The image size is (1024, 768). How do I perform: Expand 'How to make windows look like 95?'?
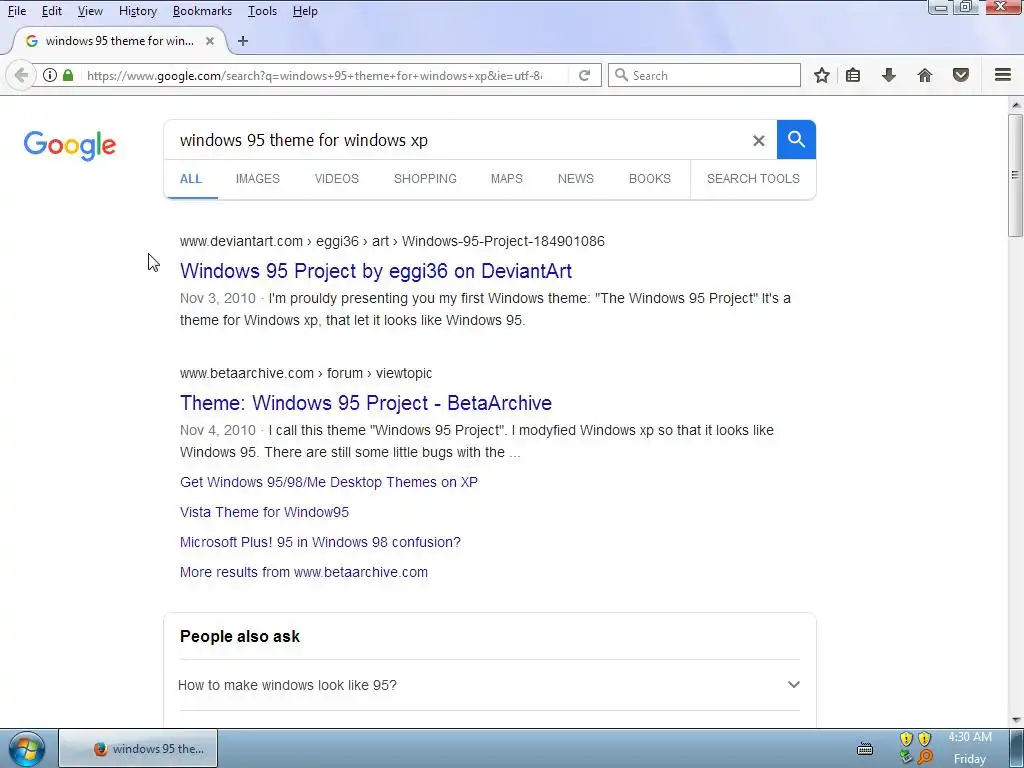coord(488,685)
